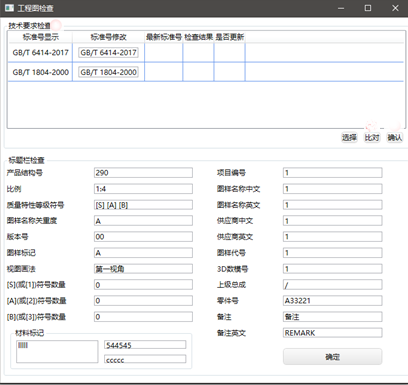This screenshot has height=385, width=408.
Task: Click the large 材料标记 box containing |||||
Action: (57, 351)
